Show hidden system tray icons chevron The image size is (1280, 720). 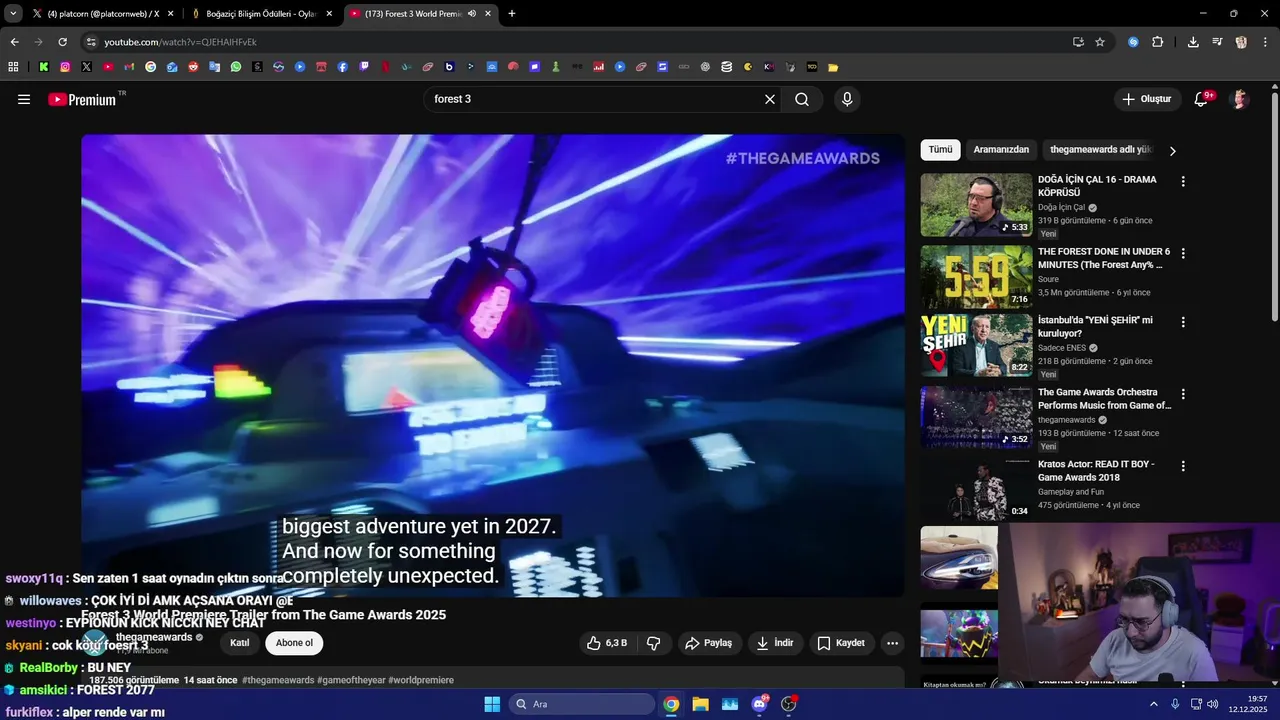click(x=1154, y=704)
